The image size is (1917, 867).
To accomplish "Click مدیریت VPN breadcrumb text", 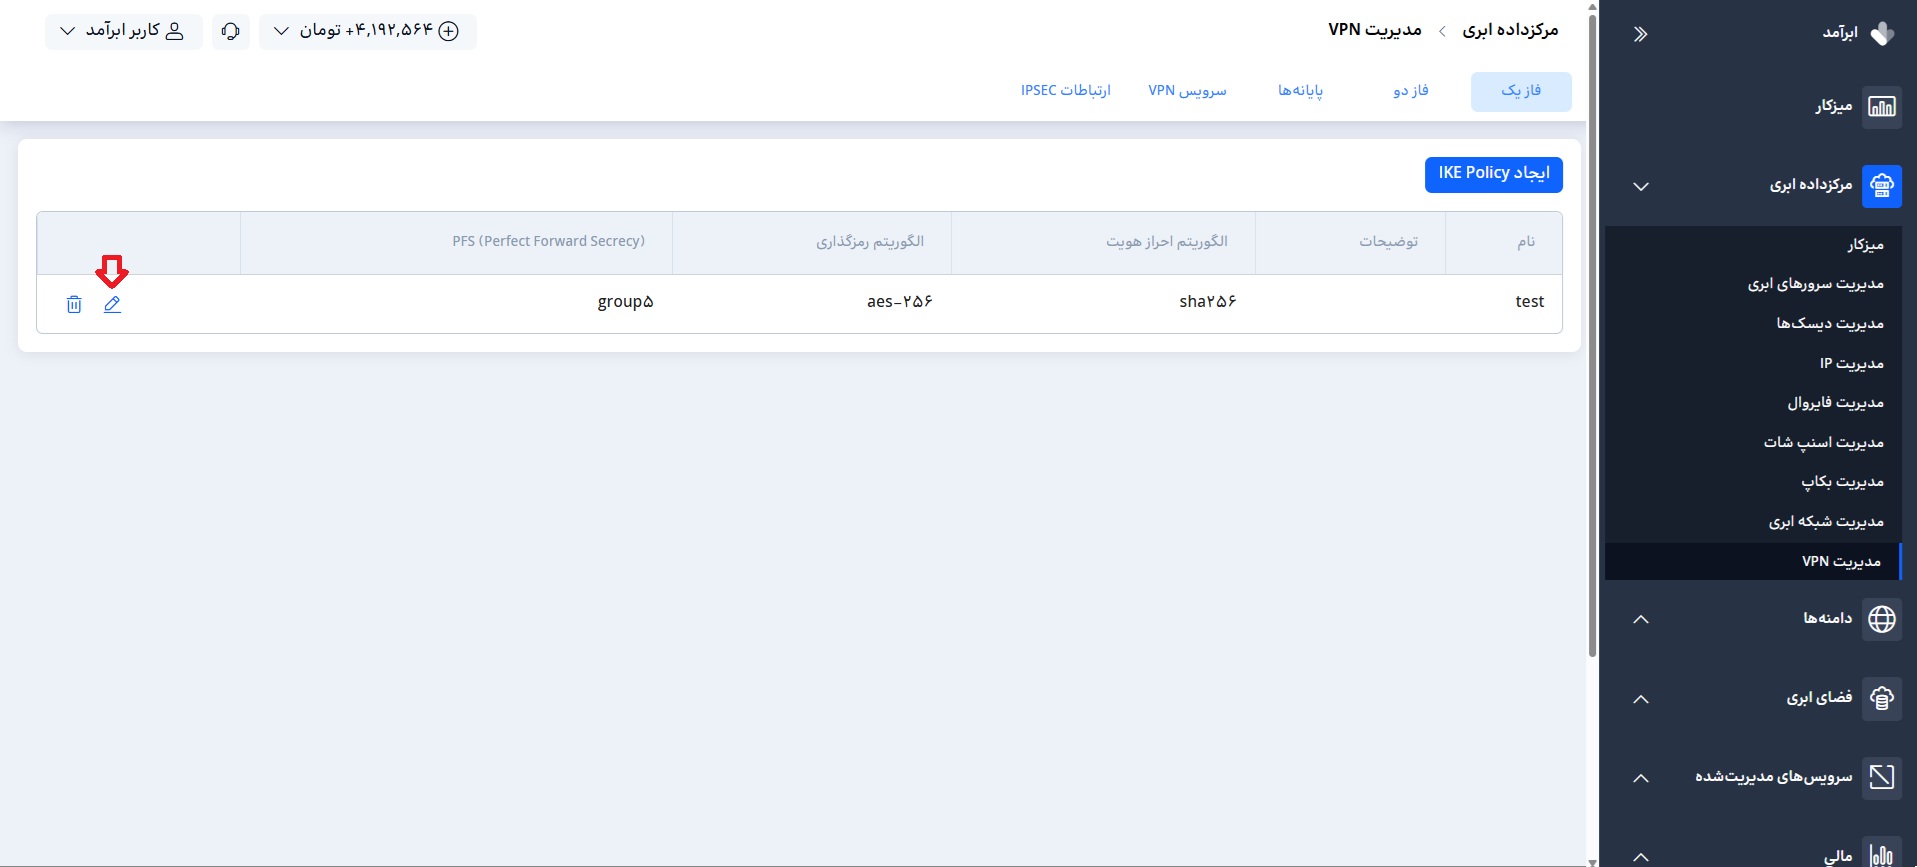I will 1375,30.
